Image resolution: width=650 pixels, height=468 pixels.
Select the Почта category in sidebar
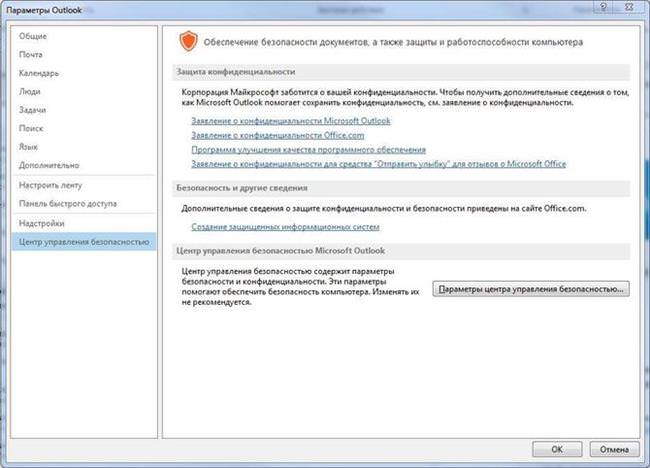click(84, 54)
